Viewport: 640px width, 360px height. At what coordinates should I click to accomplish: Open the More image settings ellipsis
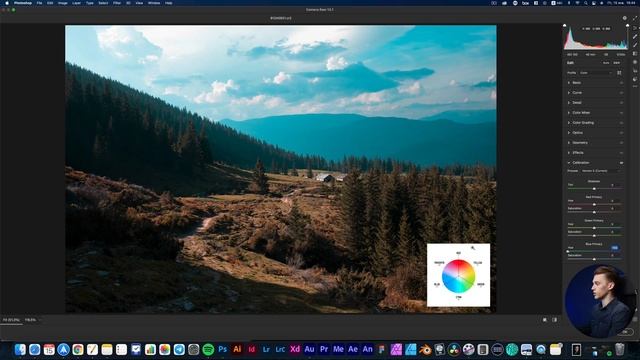click(x=635, y=86)
